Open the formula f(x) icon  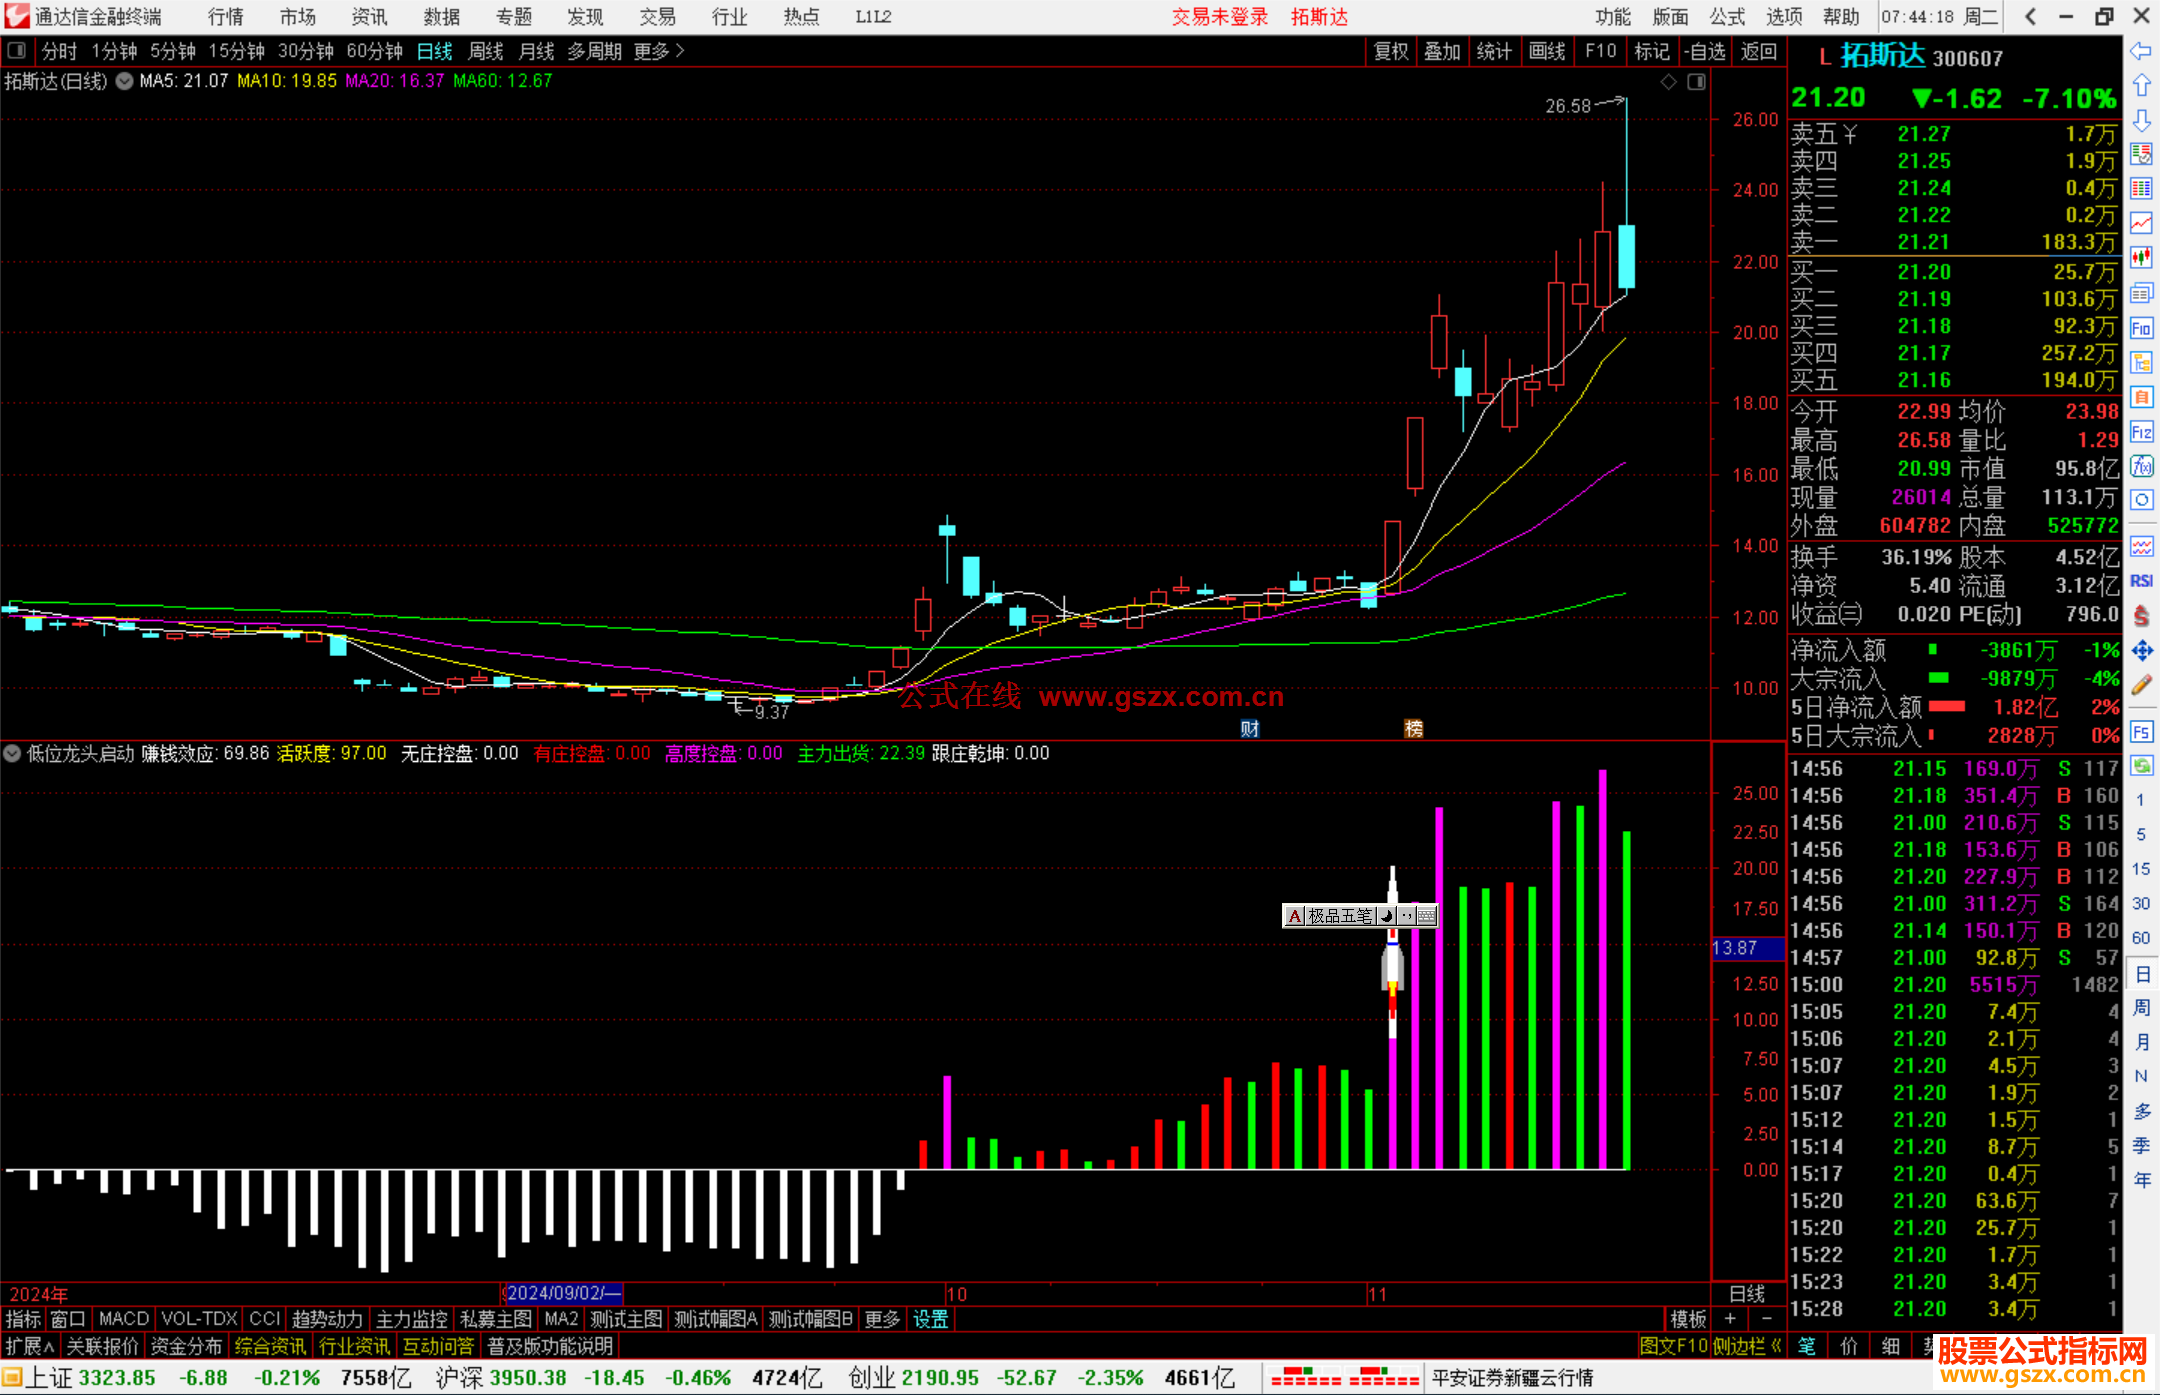click(2141, 466)
